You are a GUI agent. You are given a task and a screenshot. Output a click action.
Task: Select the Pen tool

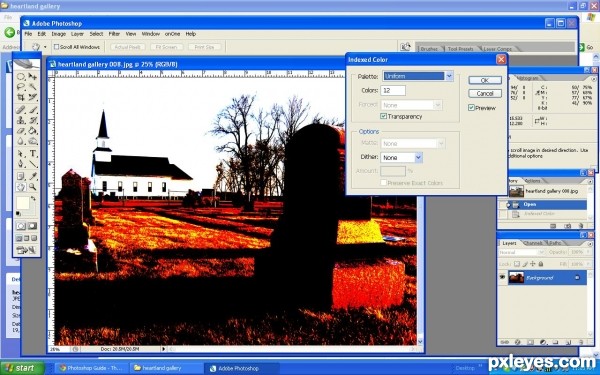point(21,164)
